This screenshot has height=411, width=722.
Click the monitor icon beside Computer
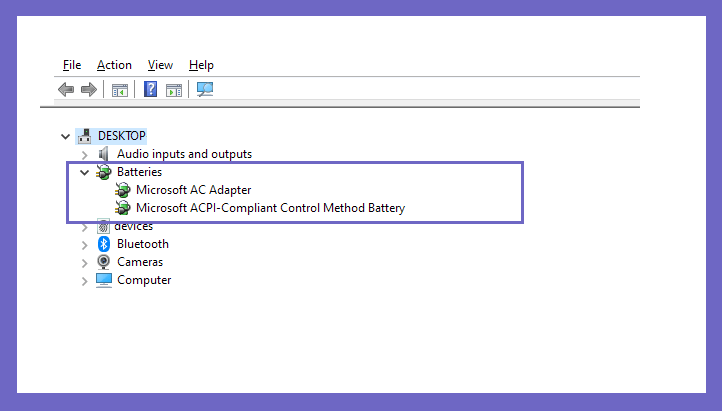tap(104, 280)
